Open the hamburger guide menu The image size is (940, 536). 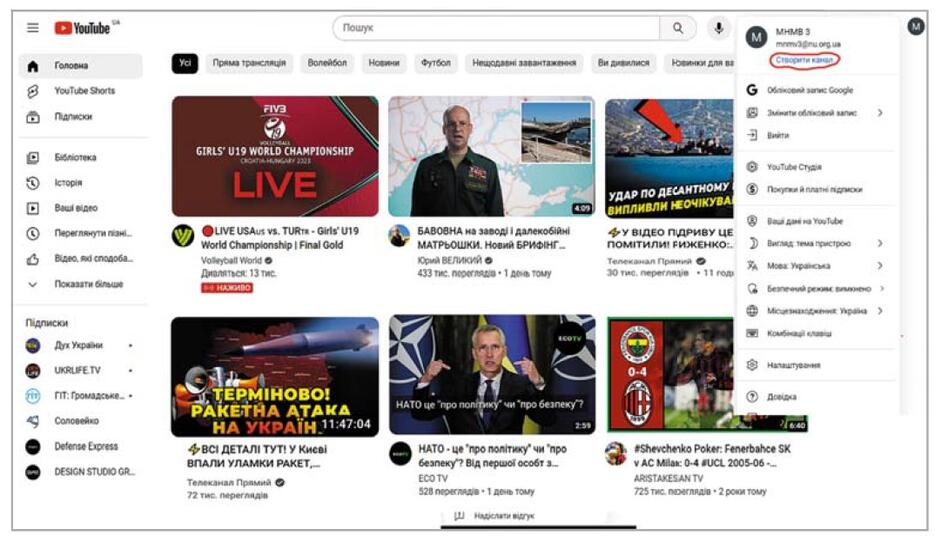[33, 28]
